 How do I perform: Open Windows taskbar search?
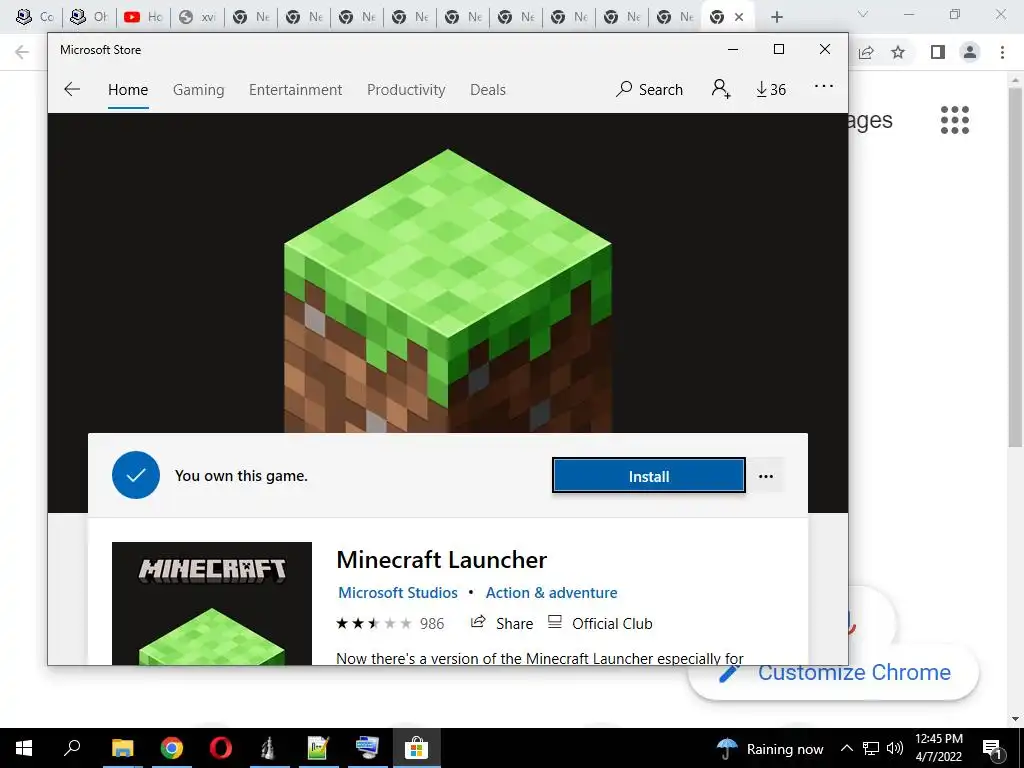tap(72, 748)
